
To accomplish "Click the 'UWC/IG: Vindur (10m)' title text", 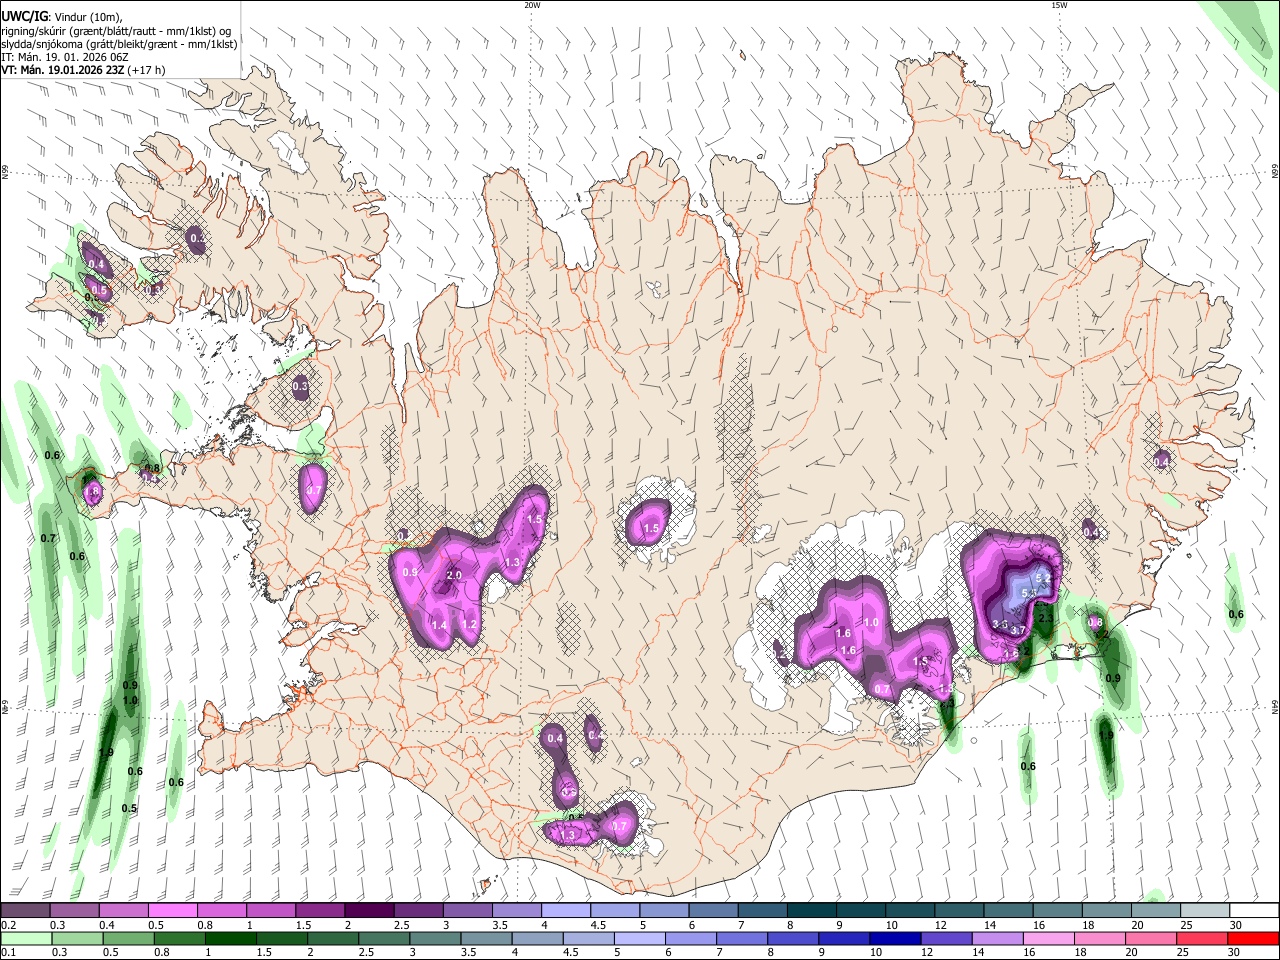I will pyautogui.click(x=60, y=17).
